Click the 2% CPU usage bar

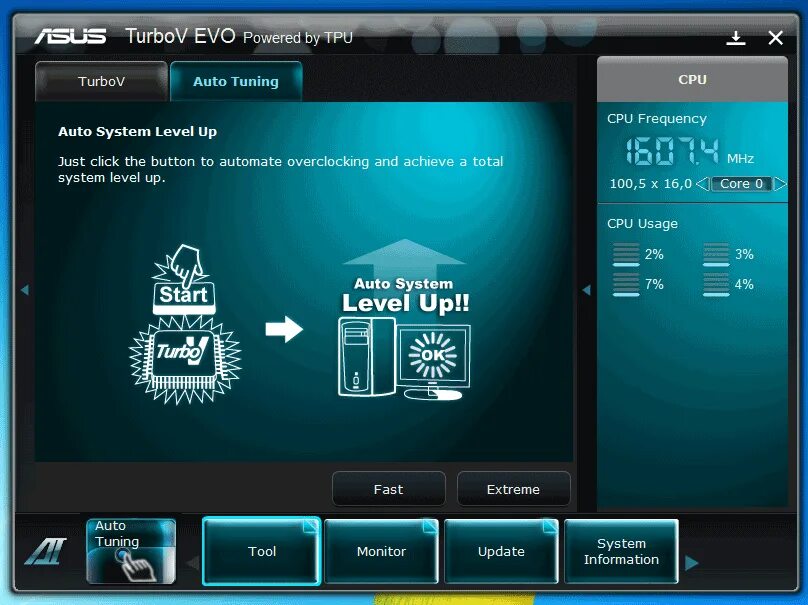click(x=626, y=254)
